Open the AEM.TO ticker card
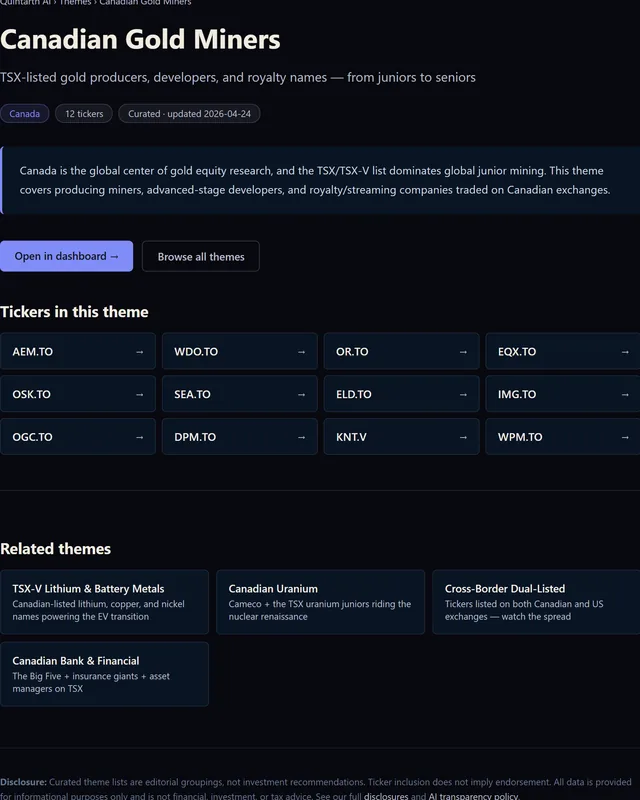The image size is (640, 800). click(78, 351)
